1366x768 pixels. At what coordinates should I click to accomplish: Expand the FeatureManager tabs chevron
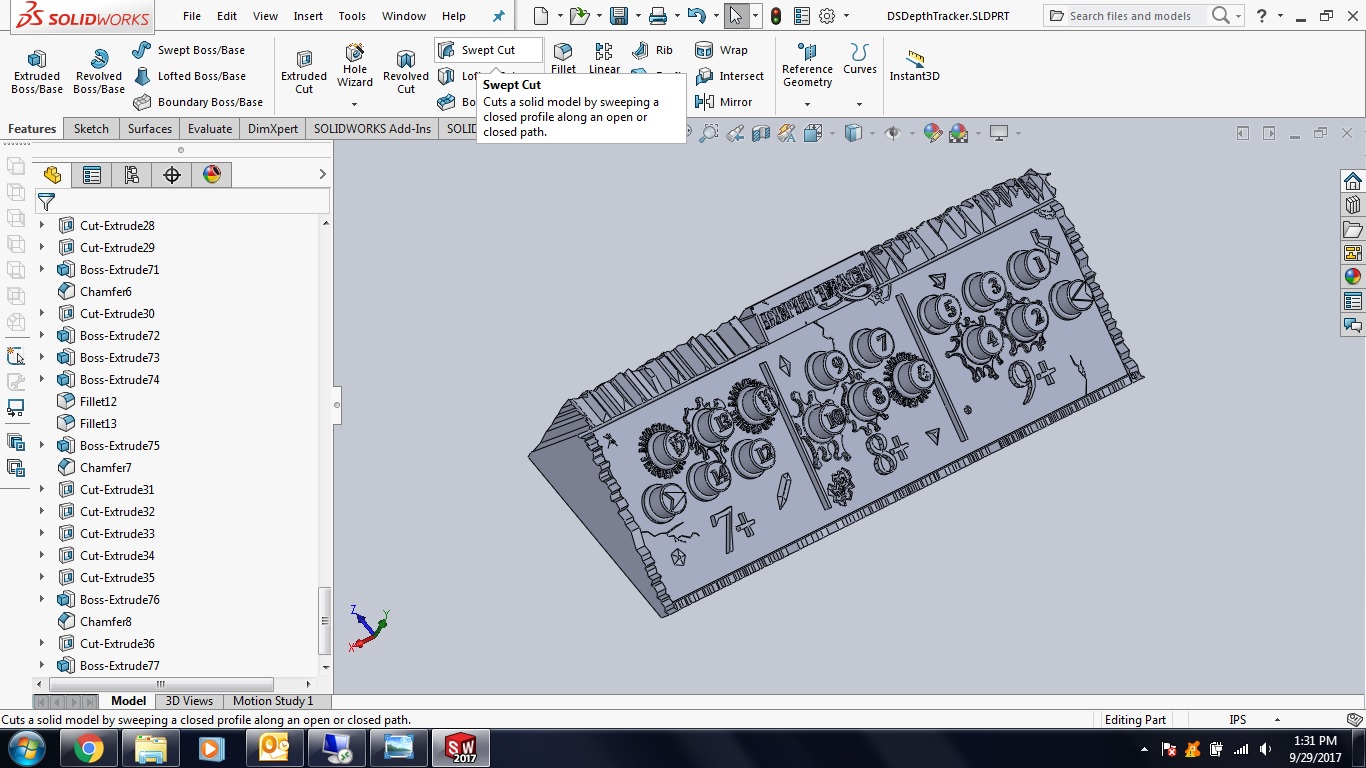(x=322, y=175)
